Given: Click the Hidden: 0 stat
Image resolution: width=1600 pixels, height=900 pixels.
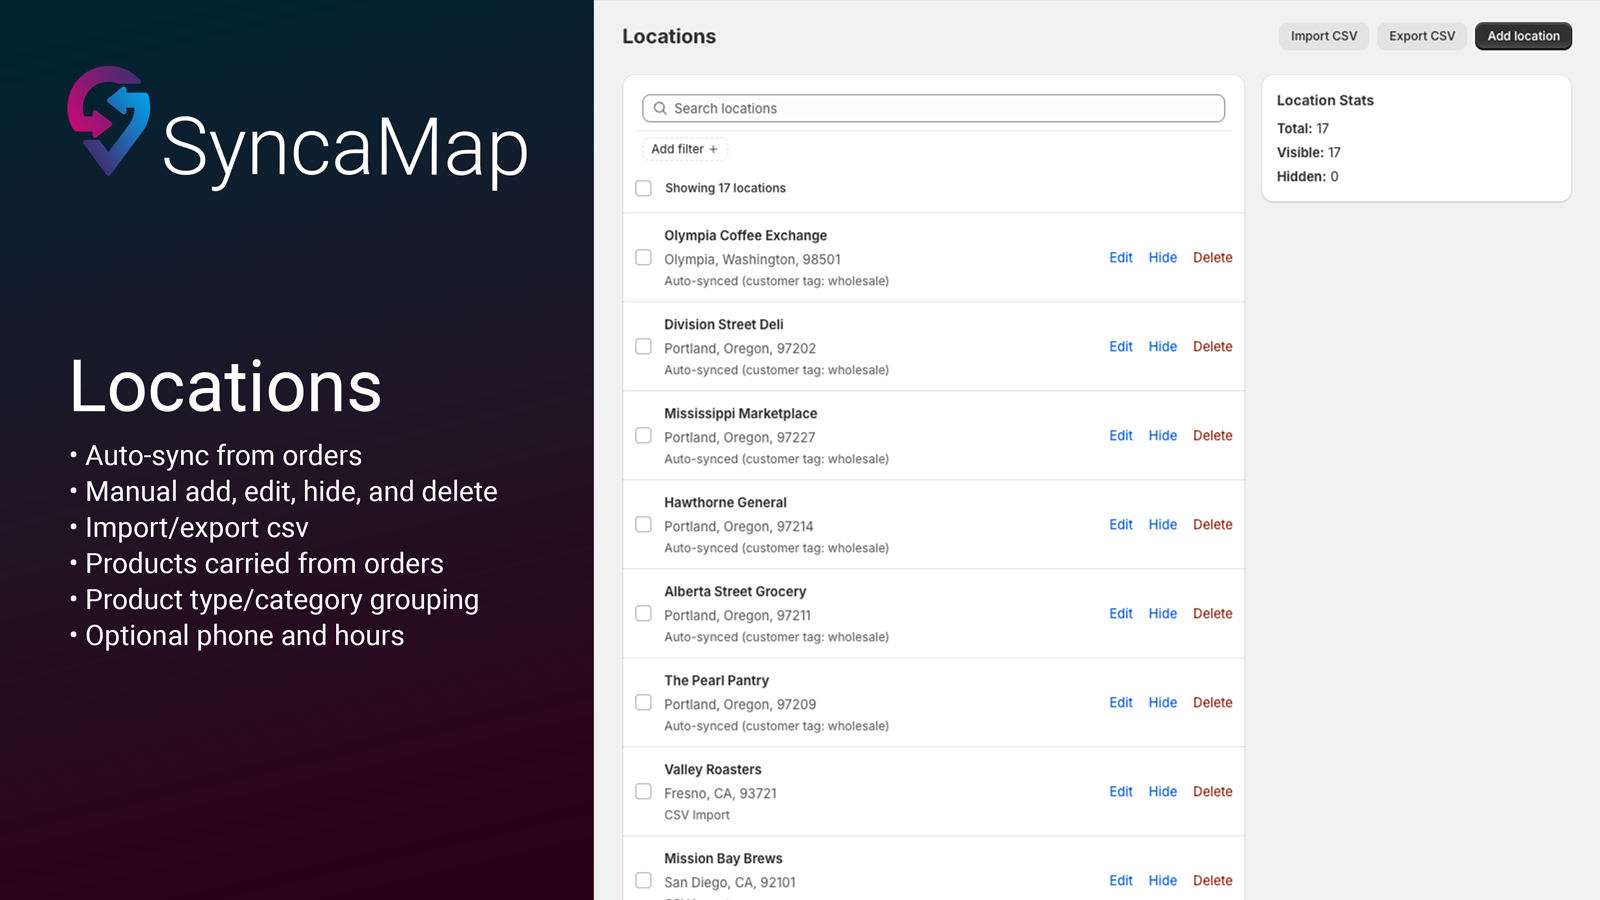Looking at the screenshot, I should point(1308,176).
